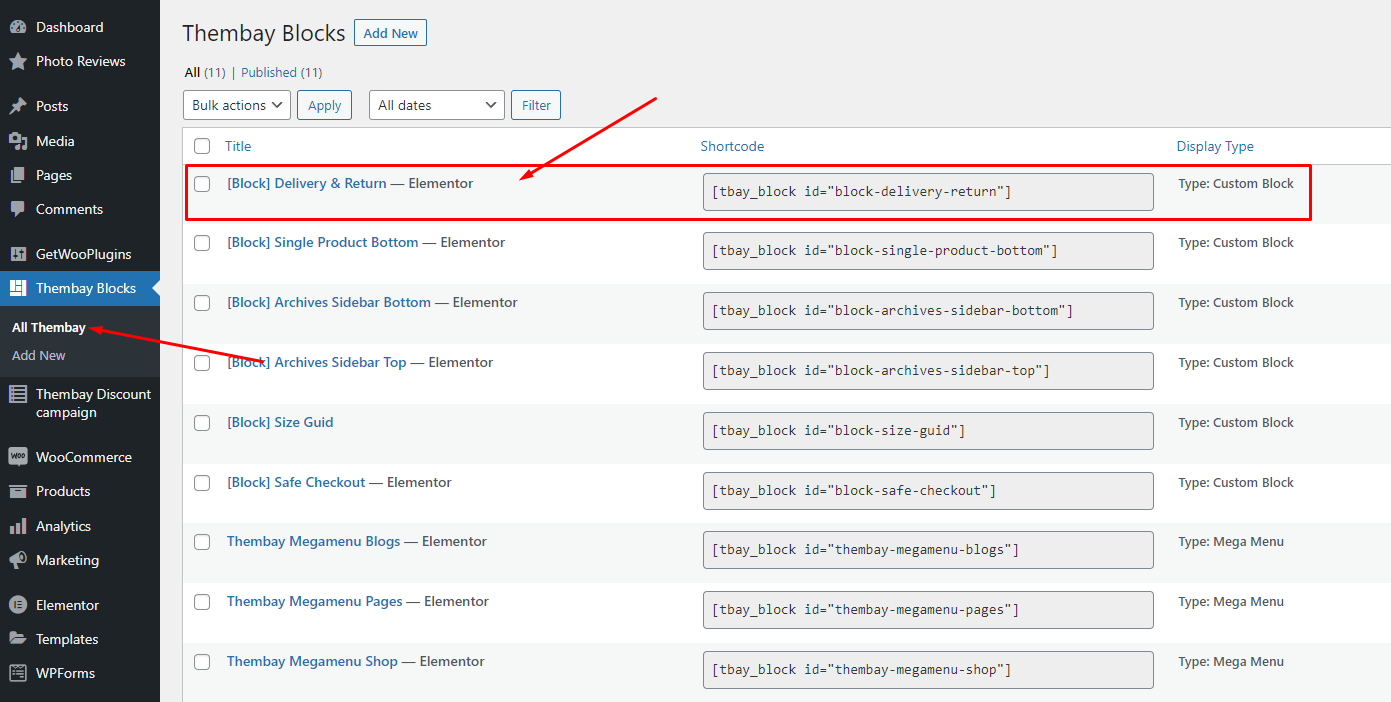Click the block-safe-checkout shortcode field
1391x702 pixels.
(927, 491)
